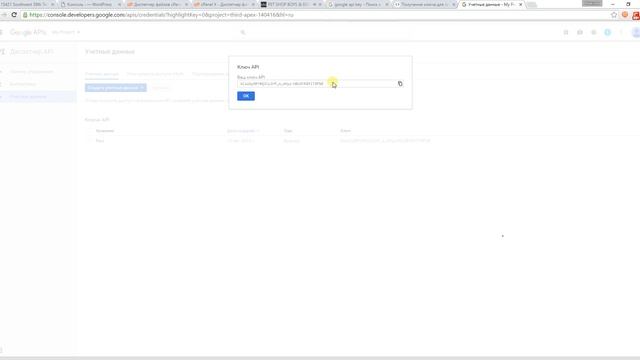Expand the My Project selector dropdown
Image resolution: width=640 pixels, height=360 pixels.
coord(66,32)
